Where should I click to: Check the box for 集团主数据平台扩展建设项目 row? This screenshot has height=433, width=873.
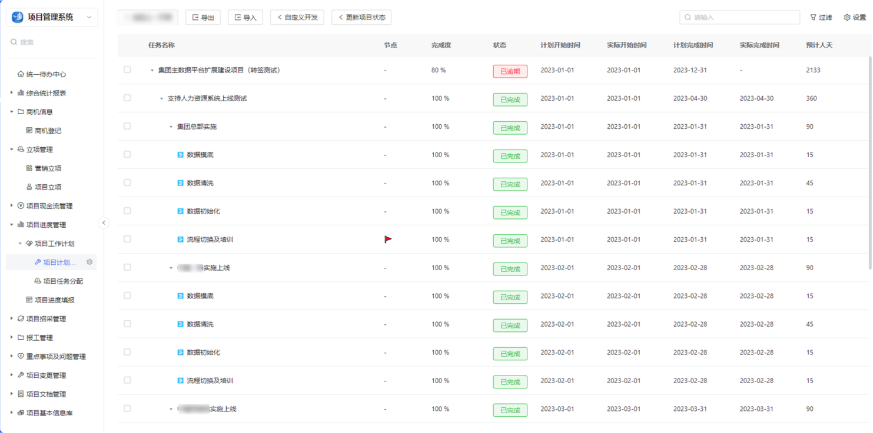[x=127, y=71]
